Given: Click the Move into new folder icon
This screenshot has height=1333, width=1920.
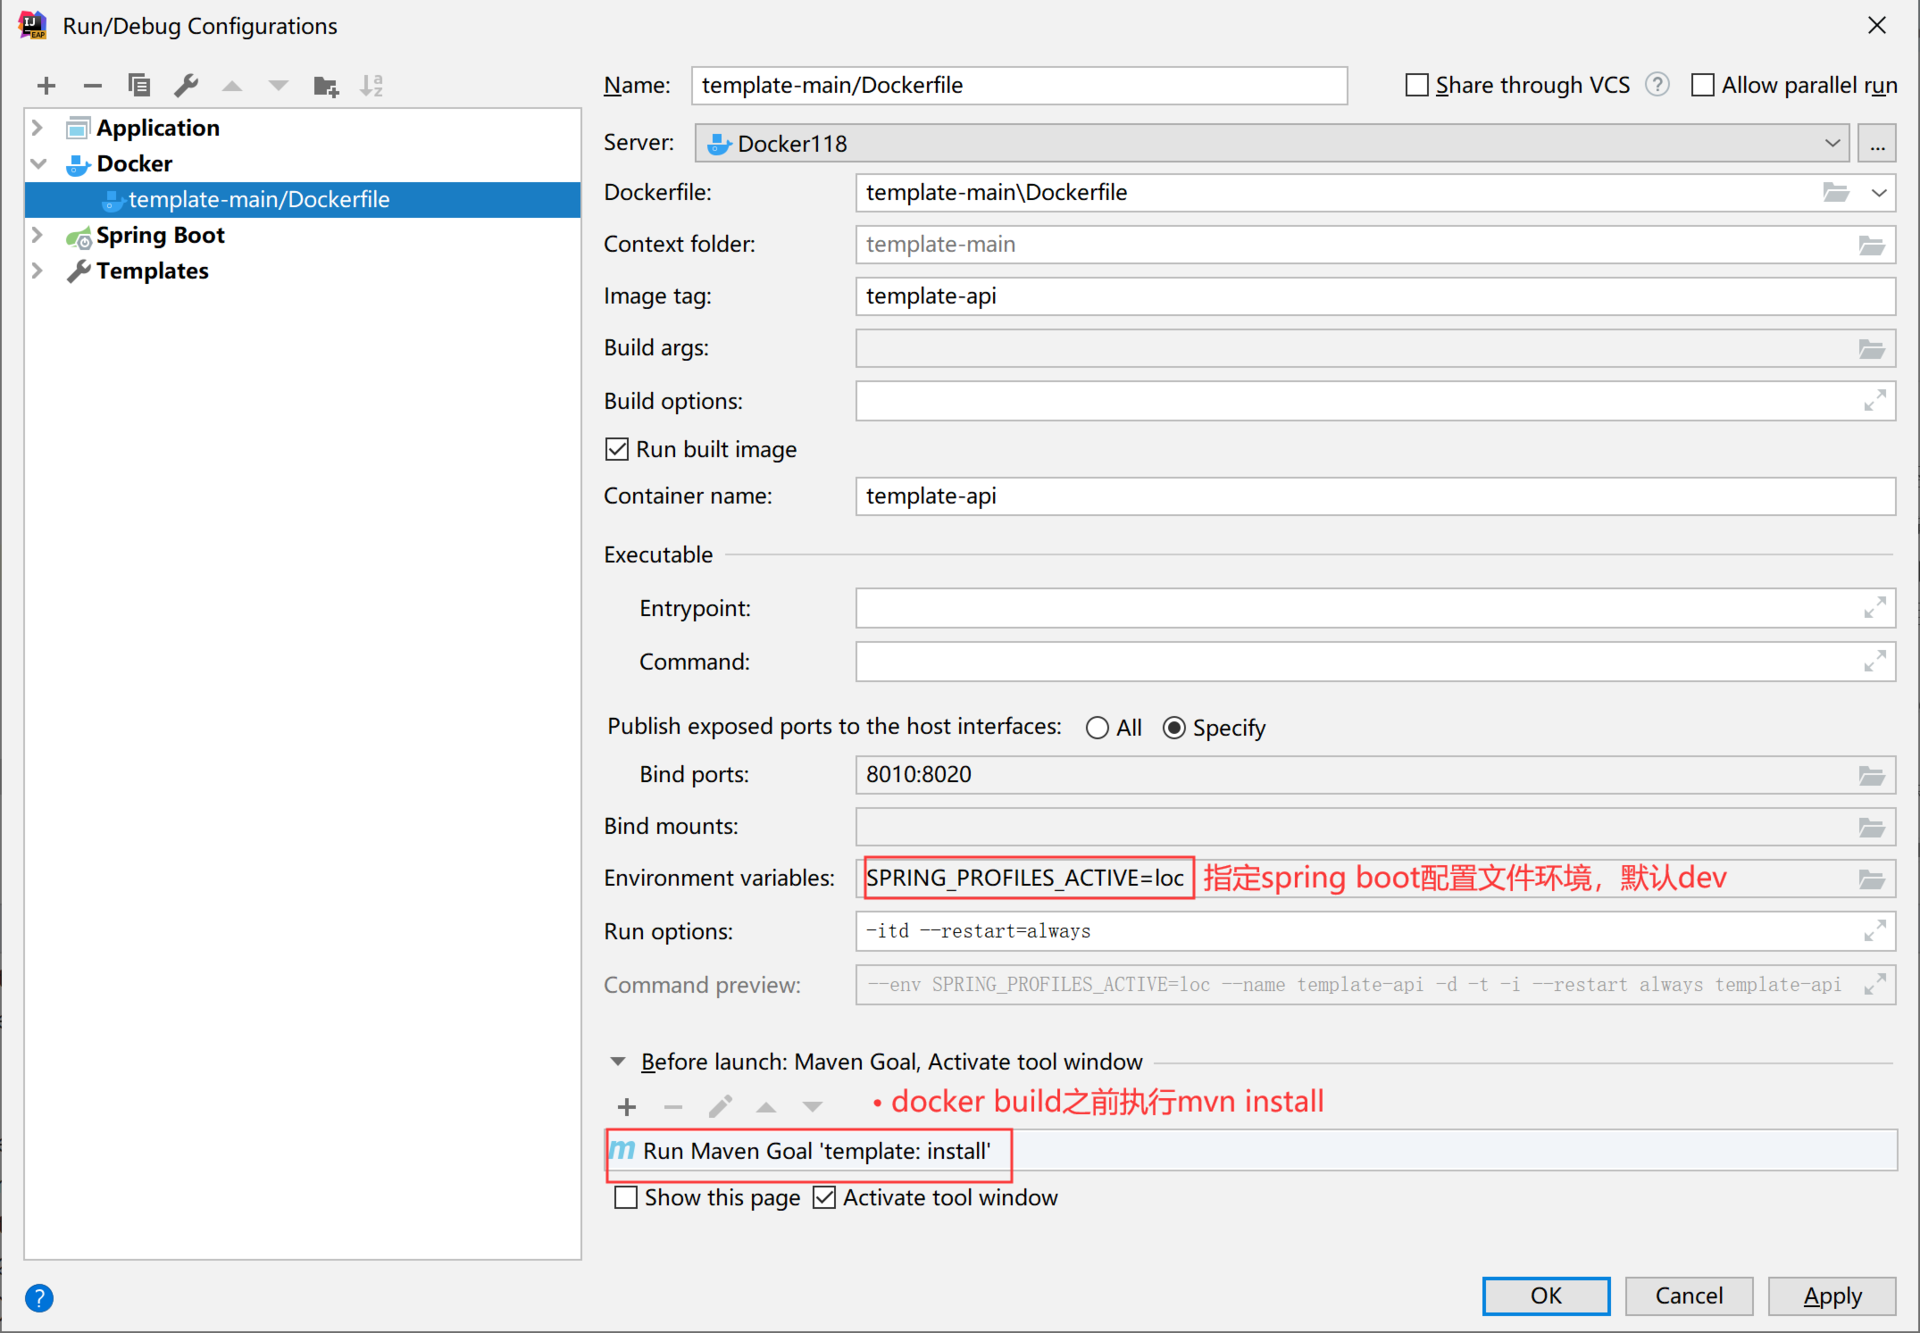Looking at the screenshot, I should [x=325, y=86].
